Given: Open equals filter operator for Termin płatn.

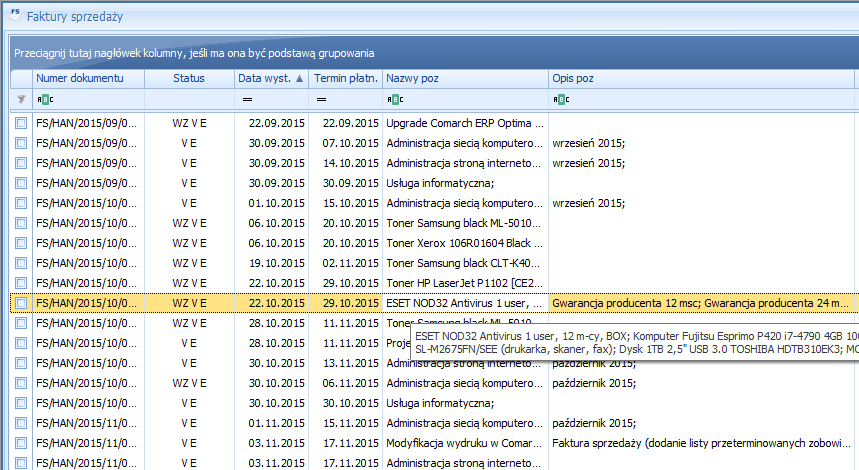Looking at the screenshot, I should [x=322, y=99].
